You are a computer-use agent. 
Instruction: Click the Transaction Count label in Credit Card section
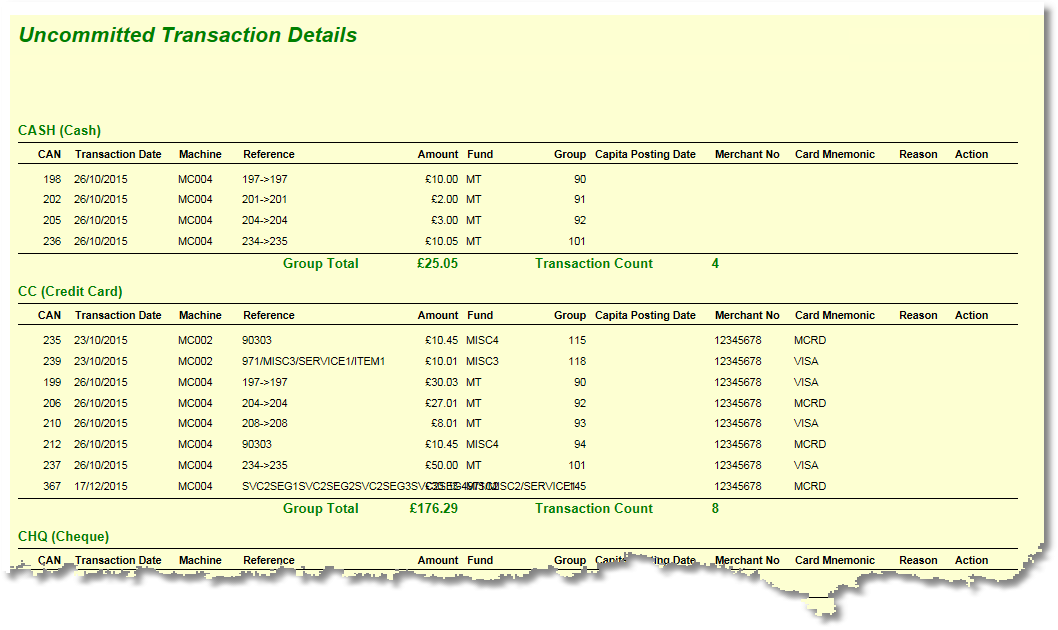[x=593, y=508]
